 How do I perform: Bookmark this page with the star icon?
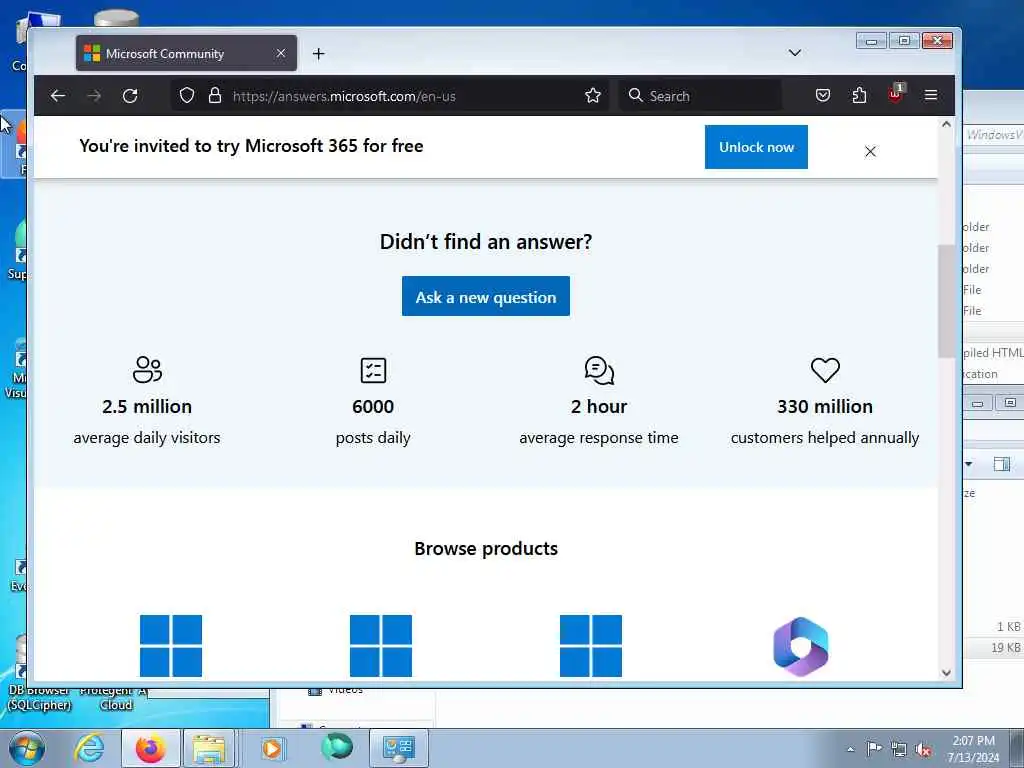[593, 96]
